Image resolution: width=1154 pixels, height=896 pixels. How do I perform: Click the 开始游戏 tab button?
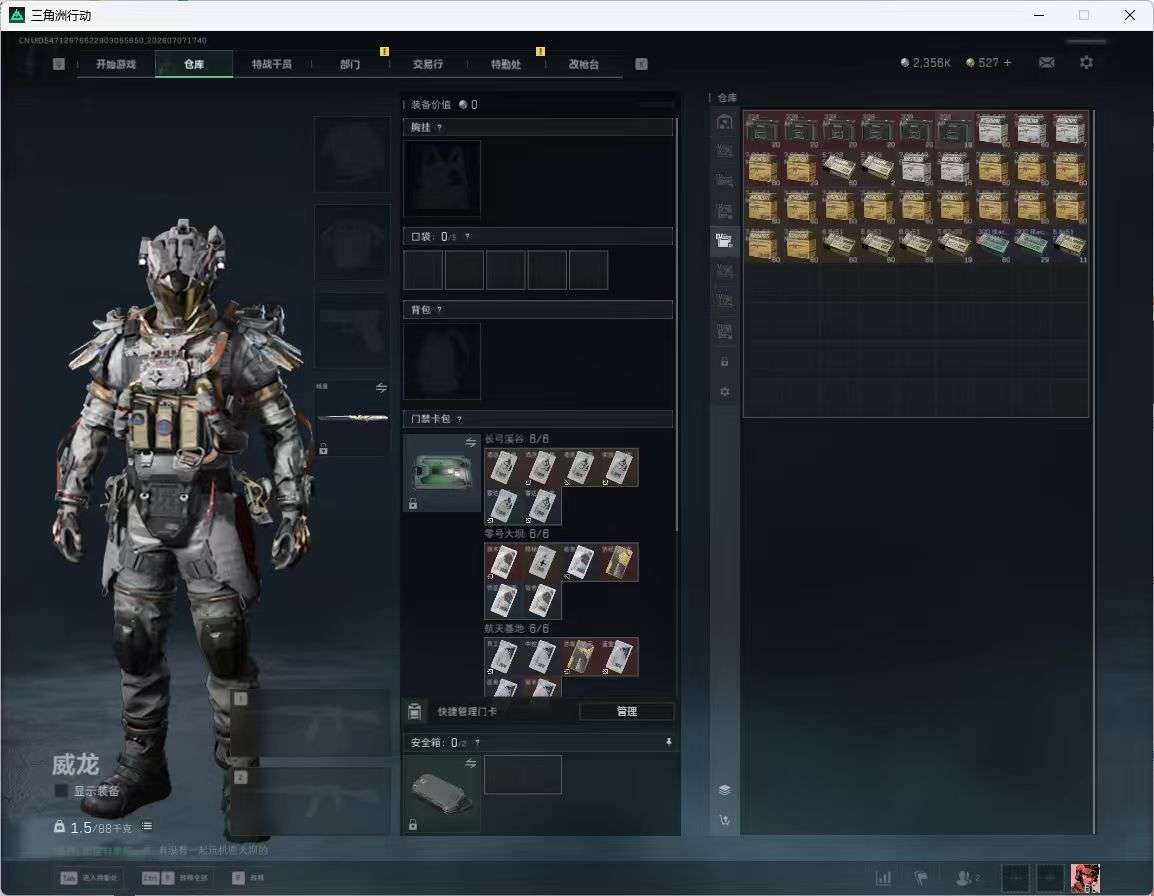116,64
